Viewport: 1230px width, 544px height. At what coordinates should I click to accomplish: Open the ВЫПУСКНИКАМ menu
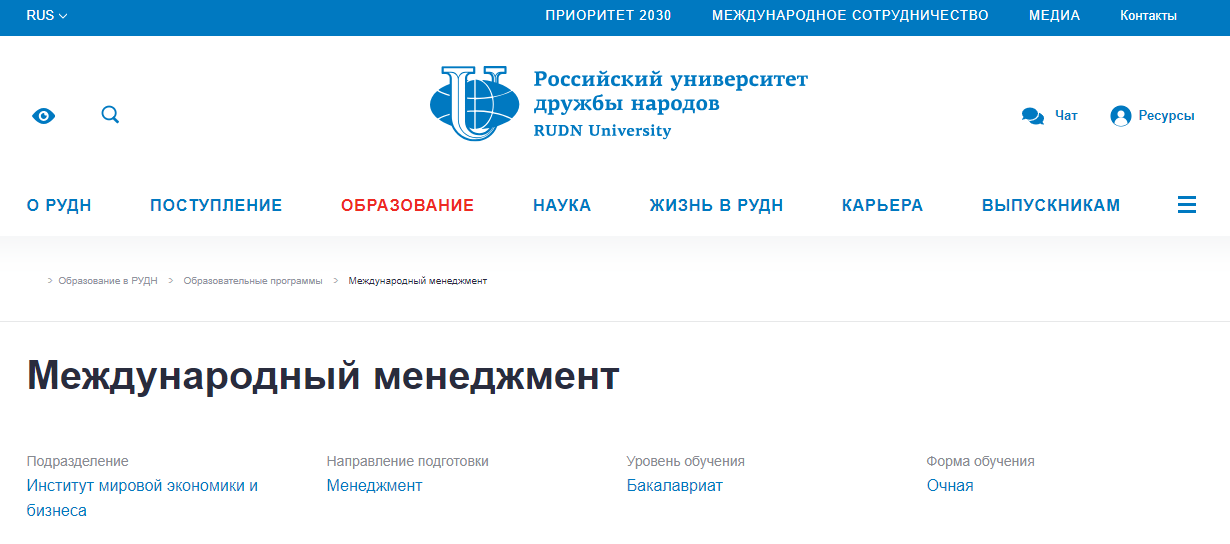1051,206
